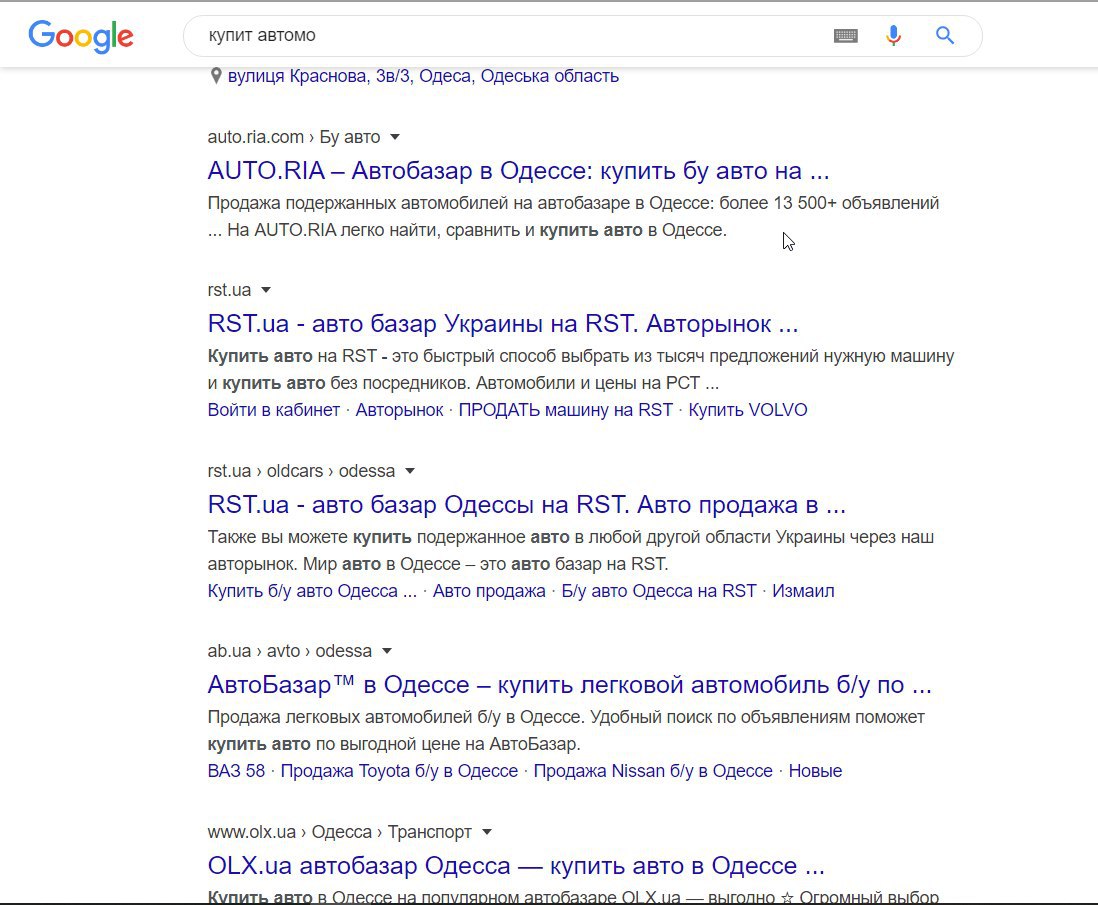Click sitelink Купить б/у авто Одесса

(x=312, y=590)
